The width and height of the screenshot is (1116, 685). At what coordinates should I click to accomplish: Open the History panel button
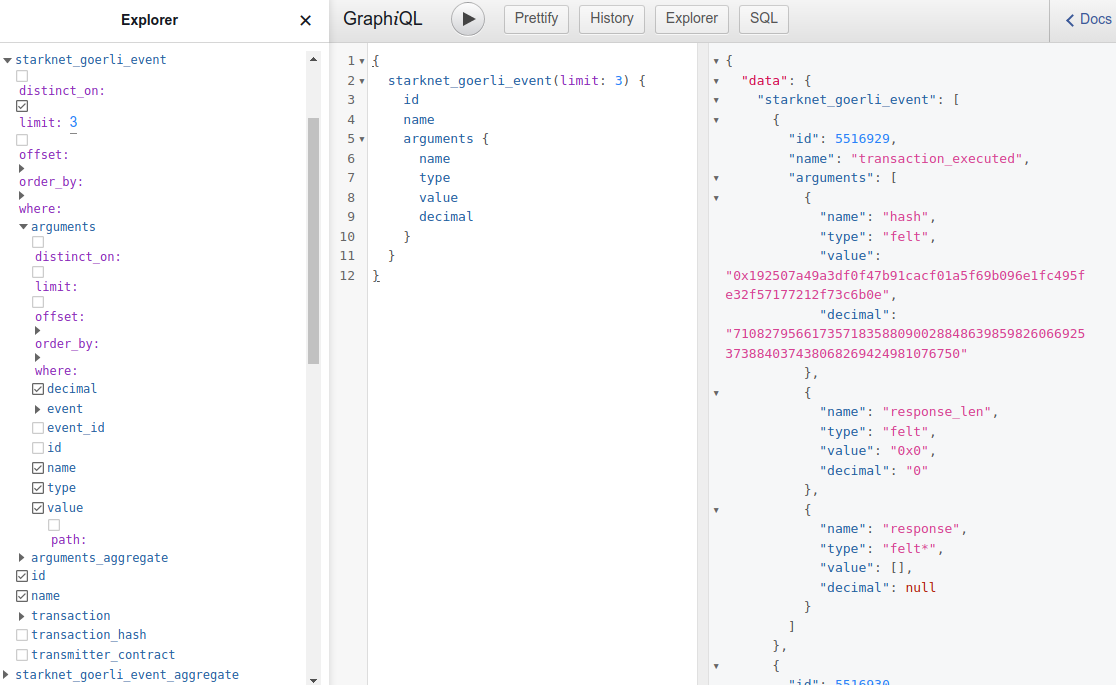611,19
